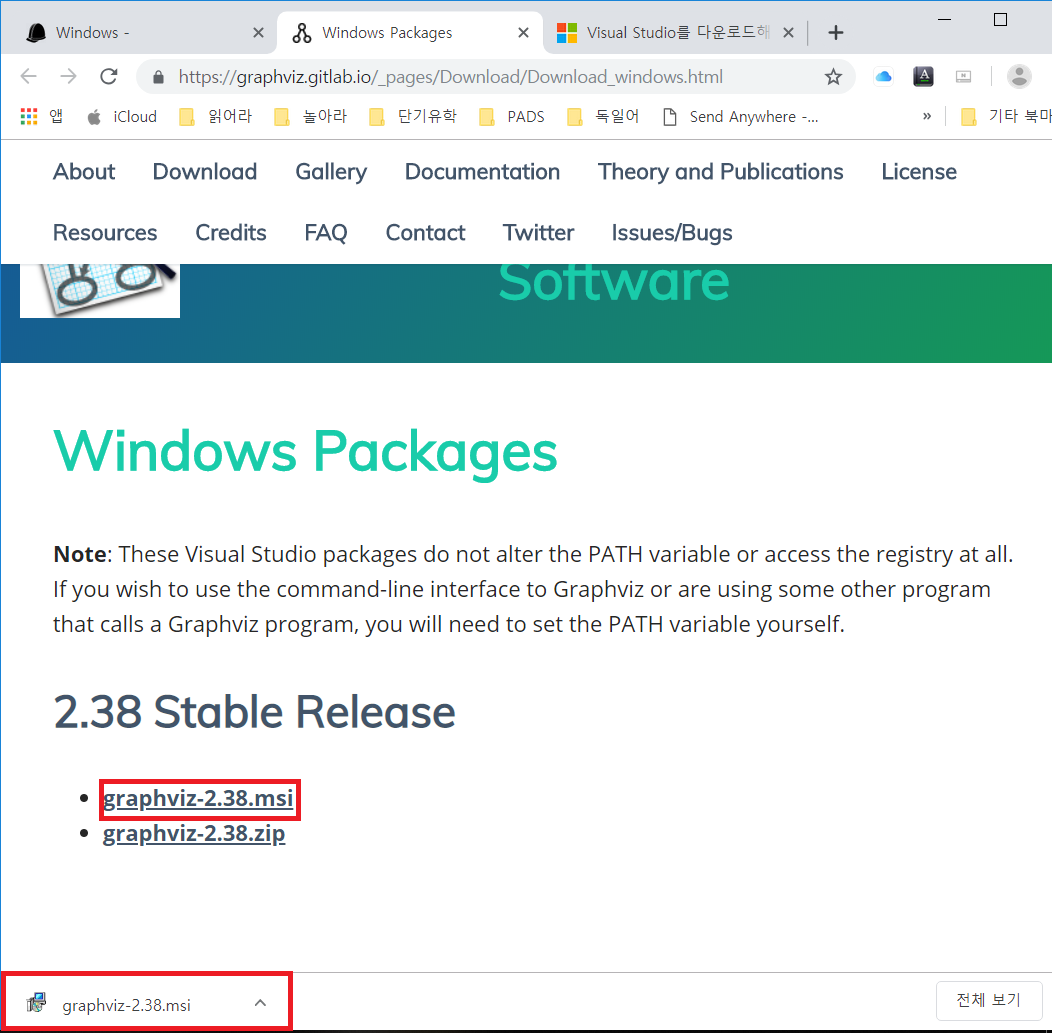Click the 전체 보기 show-all button
This screenshot has height=1033, width=1052.
click(x=988, y=1000)
